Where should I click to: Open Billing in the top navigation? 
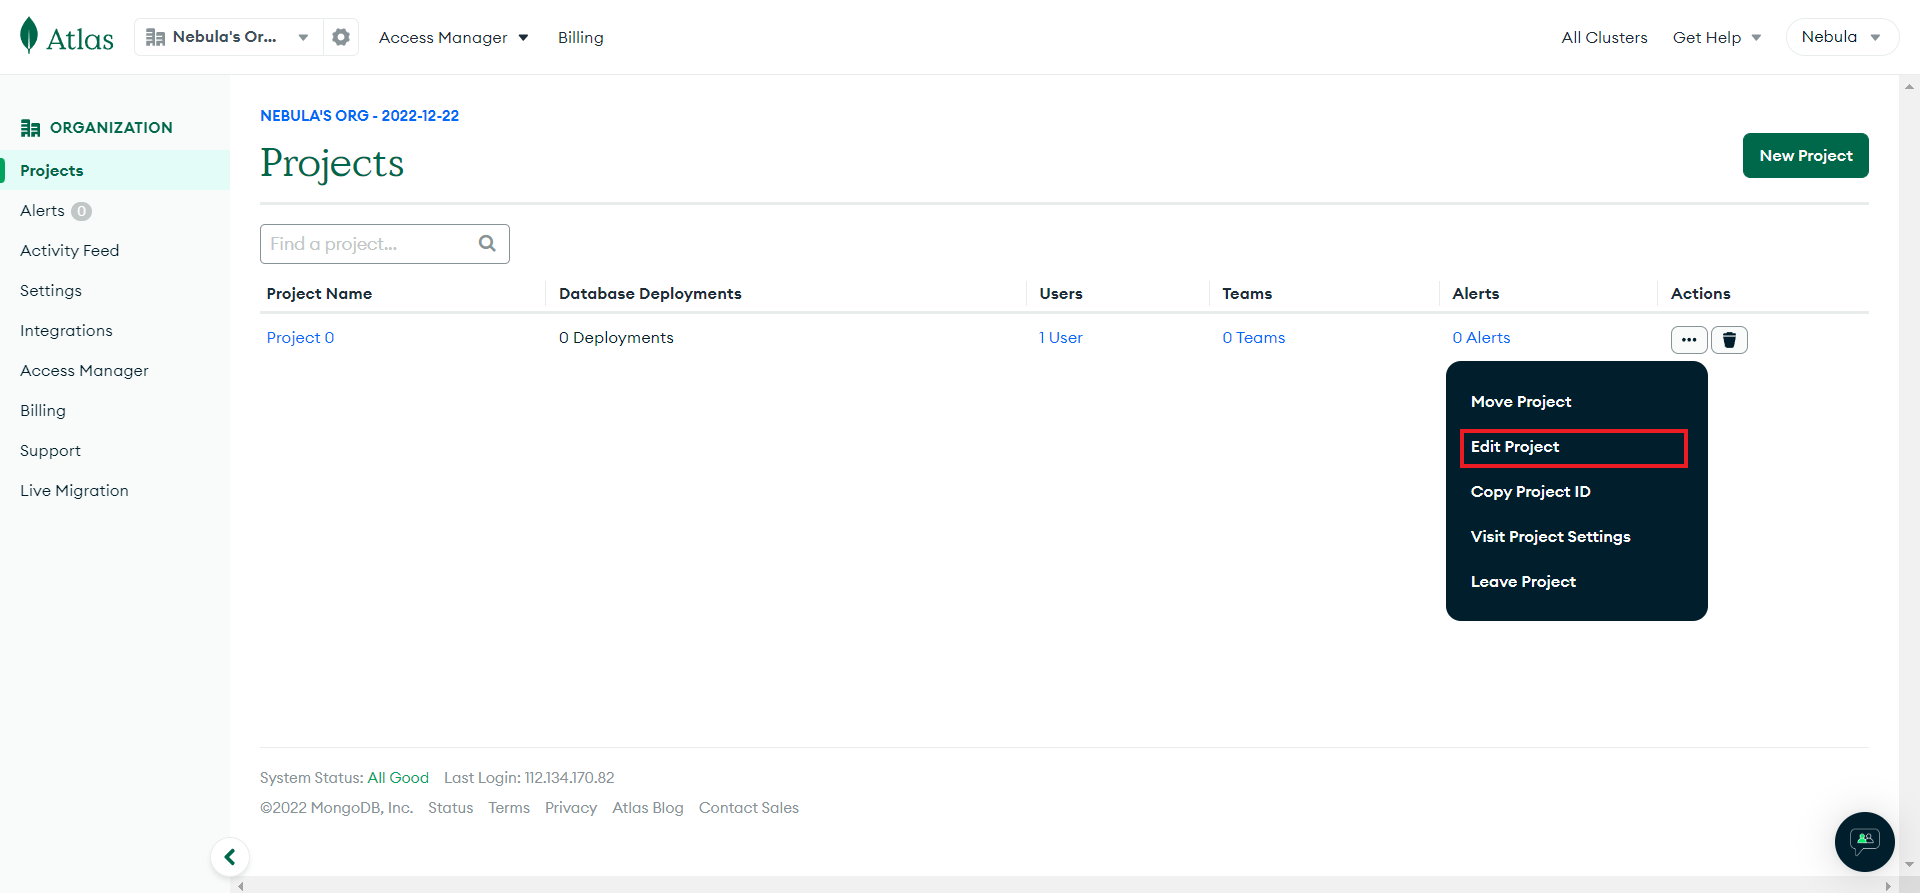(x=580, y=37)
